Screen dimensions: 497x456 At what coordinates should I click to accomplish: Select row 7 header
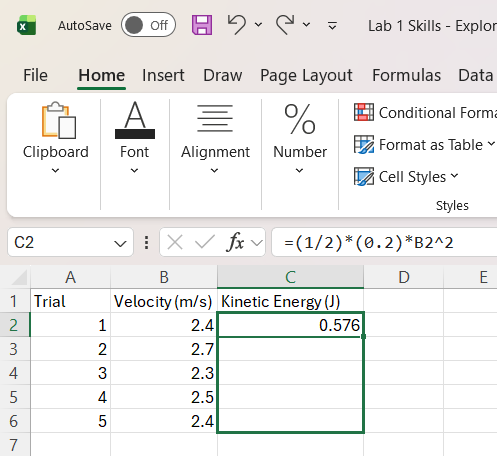point(15,445)
